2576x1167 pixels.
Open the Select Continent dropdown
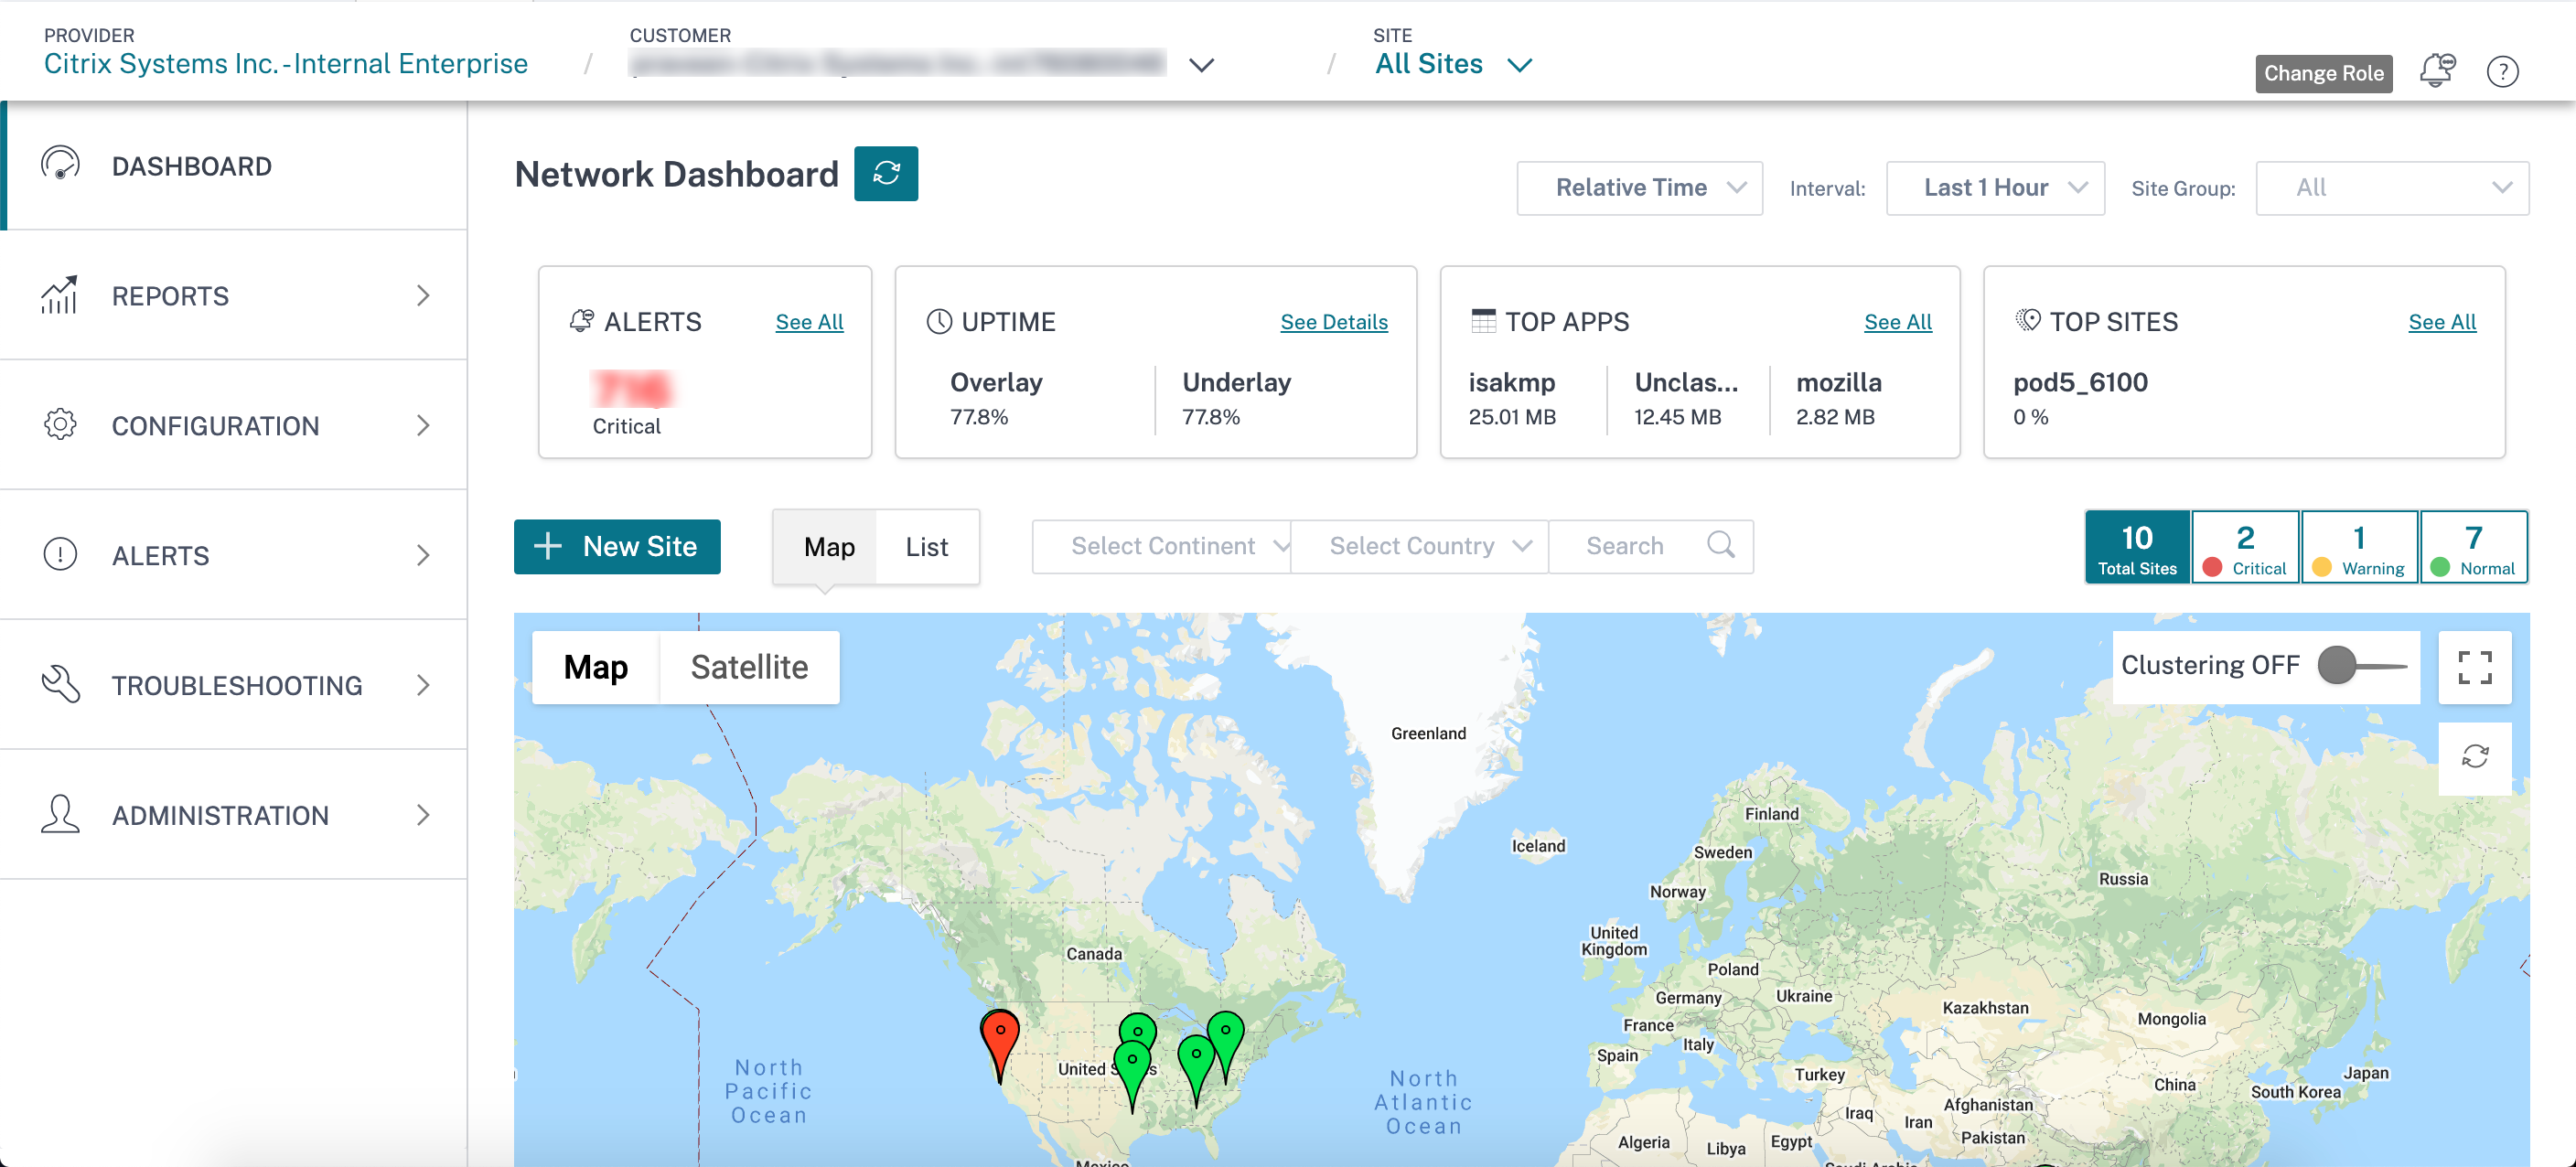pos(1161,546)
